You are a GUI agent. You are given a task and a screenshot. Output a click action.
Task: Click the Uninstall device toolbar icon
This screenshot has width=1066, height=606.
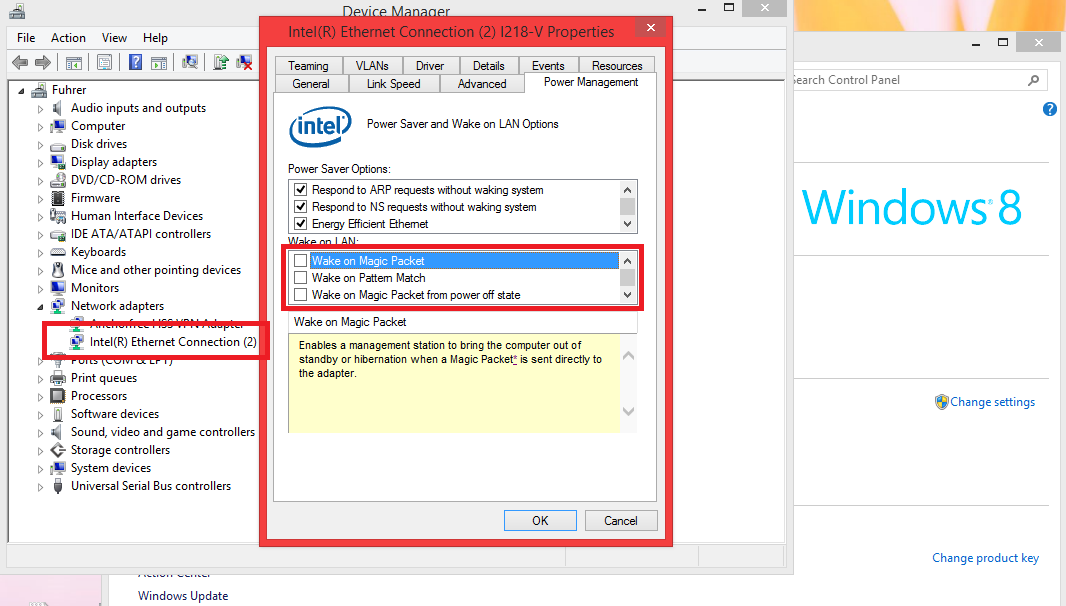pos(244,62)
